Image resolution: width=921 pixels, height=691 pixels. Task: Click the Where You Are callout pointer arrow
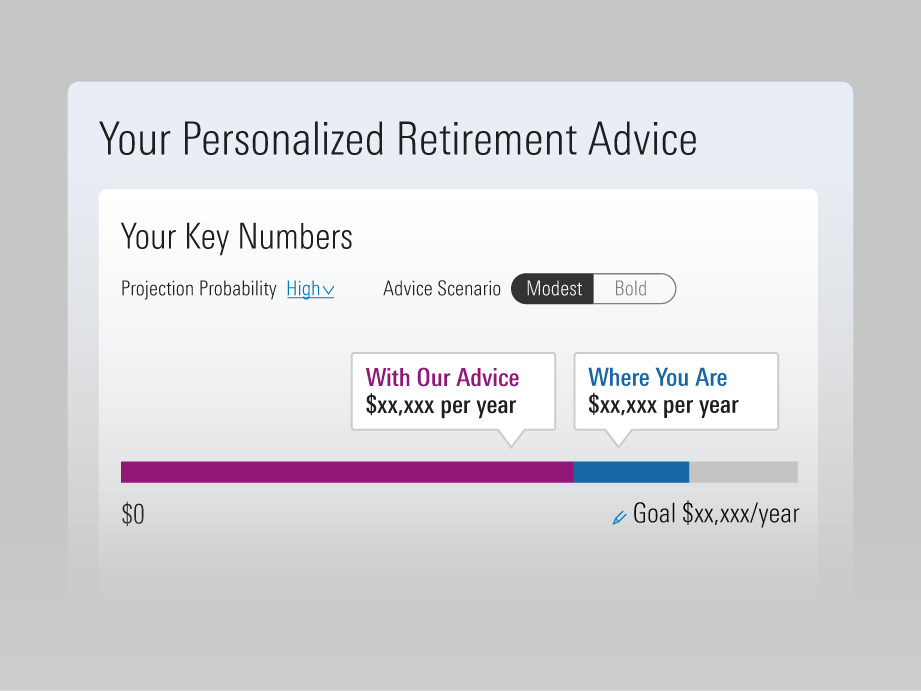click(x=618, y=437)
